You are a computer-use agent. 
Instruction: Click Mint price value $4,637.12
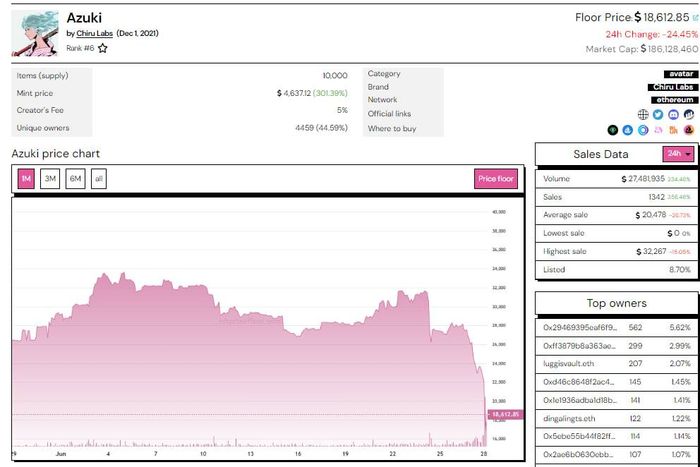(293, 93)
